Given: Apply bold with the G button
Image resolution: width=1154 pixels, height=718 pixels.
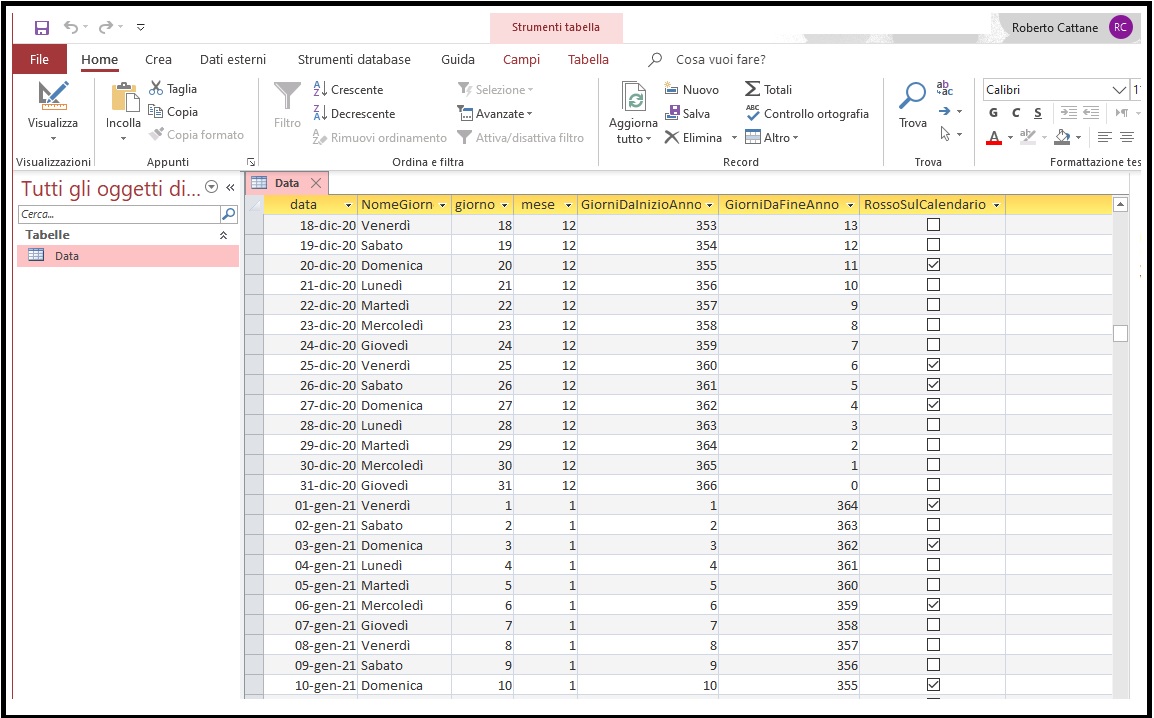Looking at the screenshot, I should [994, 113].
